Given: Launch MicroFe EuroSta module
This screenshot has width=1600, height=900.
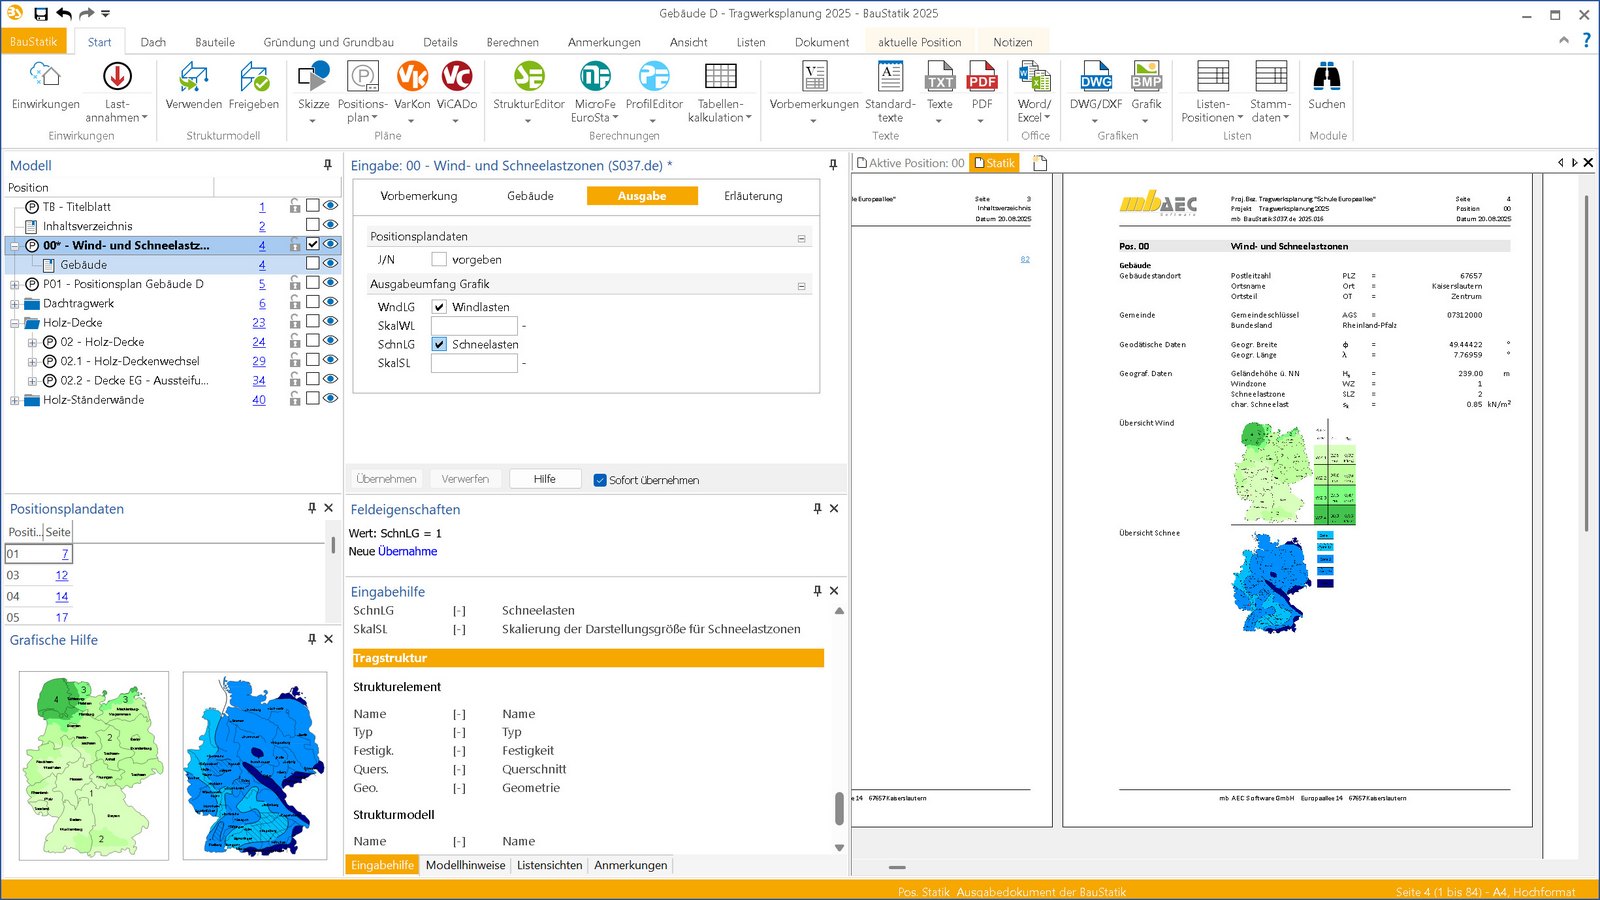Looking at the screenshot, I should 595,78.
